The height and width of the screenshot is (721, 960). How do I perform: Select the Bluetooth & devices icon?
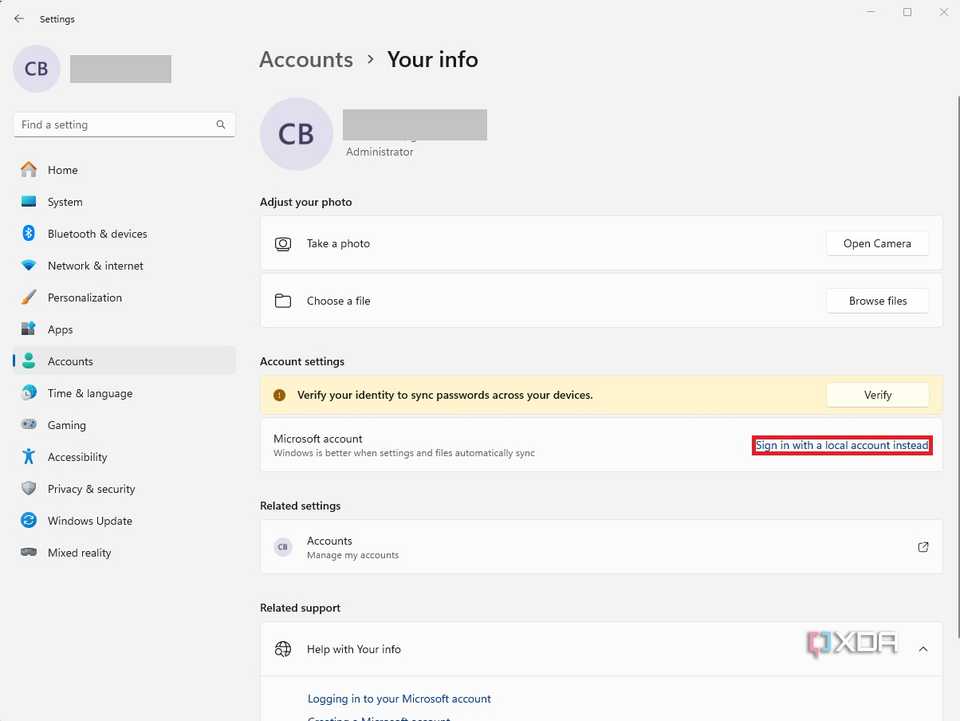point(29,234)
